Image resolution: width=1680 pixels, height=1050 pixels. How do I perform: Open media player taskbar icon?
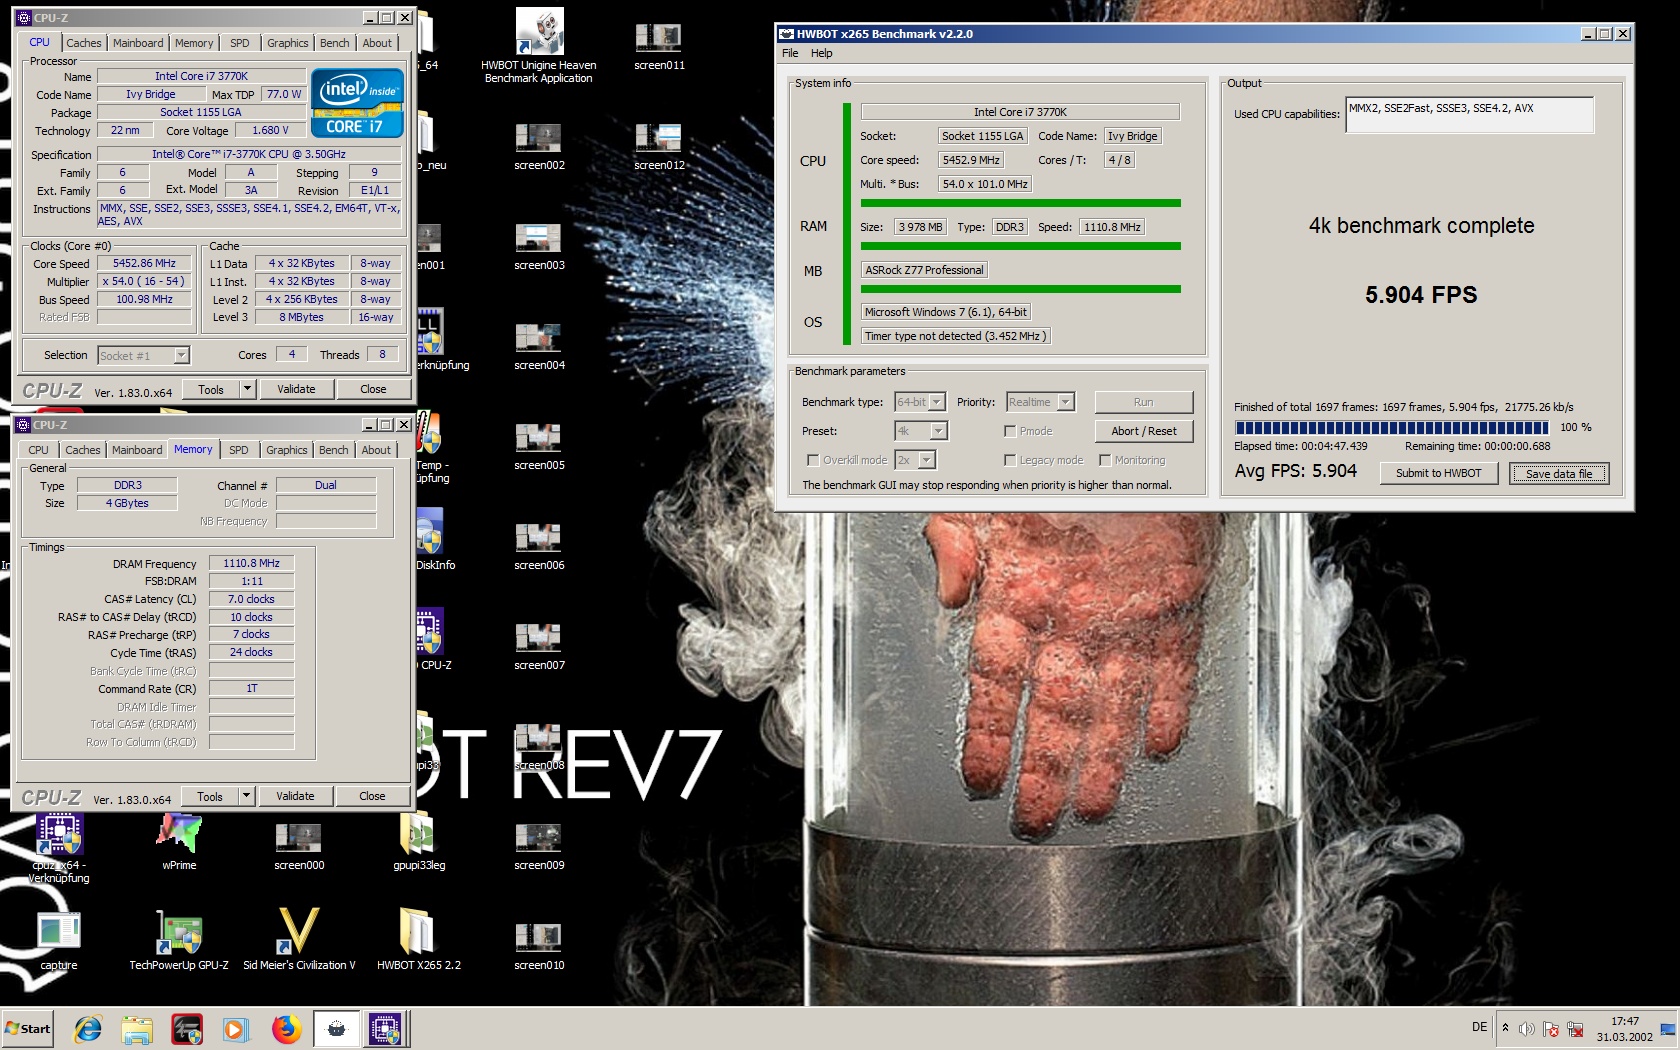(x=236, y=1028)
